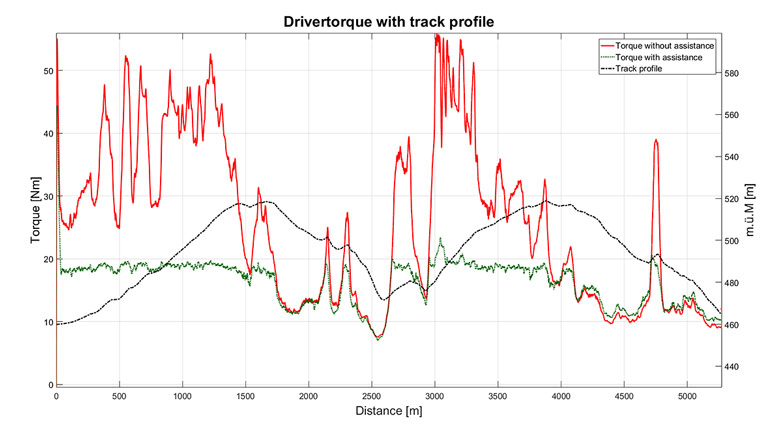Click the chart title Drivertorque with track profile
The width and height of the screenshot is (782, 435).
pos(389,21)
